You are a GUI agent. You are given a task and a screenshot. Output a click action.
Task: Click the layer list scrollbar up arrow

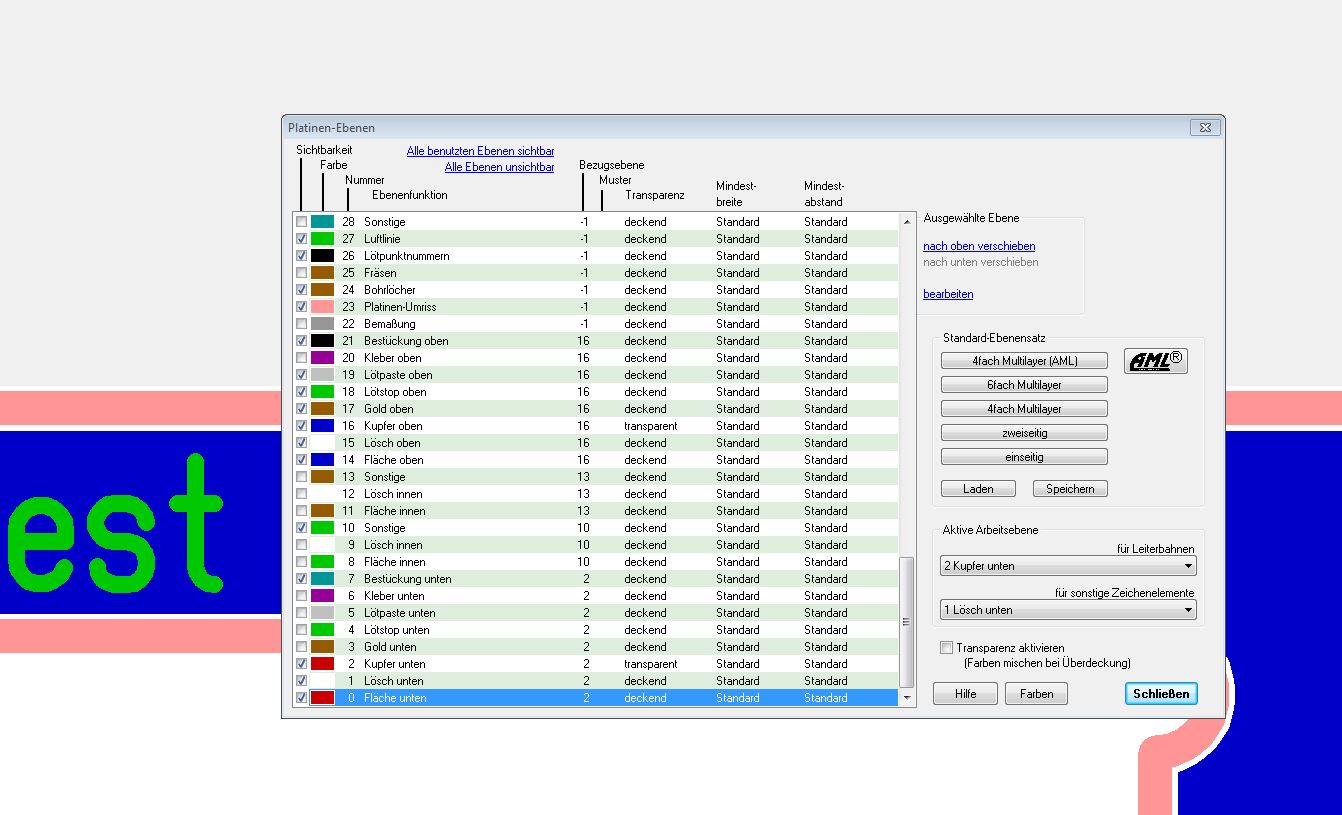(907, 221)
